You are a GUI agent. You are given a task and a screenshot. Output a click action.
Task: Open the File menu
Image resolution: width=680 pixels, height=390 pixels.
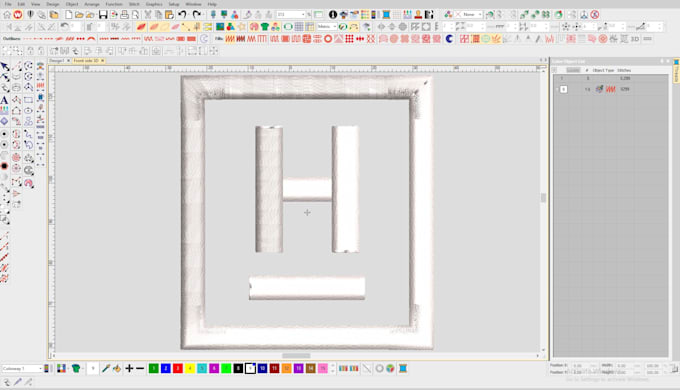click(x=8, y=4)
